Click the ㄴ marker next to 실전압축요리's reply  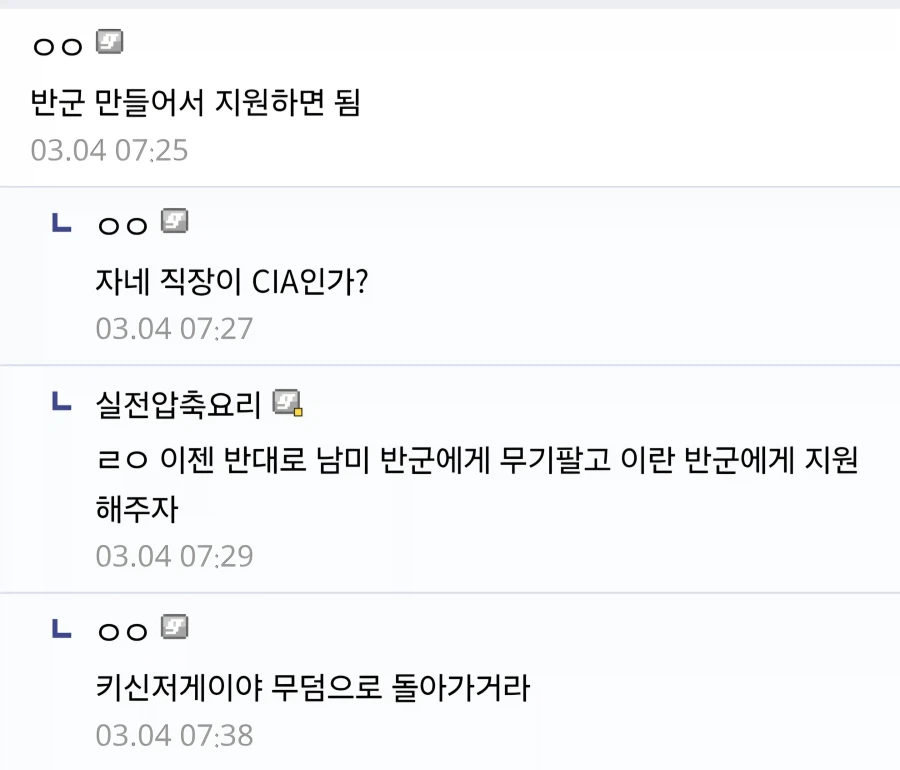click(x=60, y=402)
